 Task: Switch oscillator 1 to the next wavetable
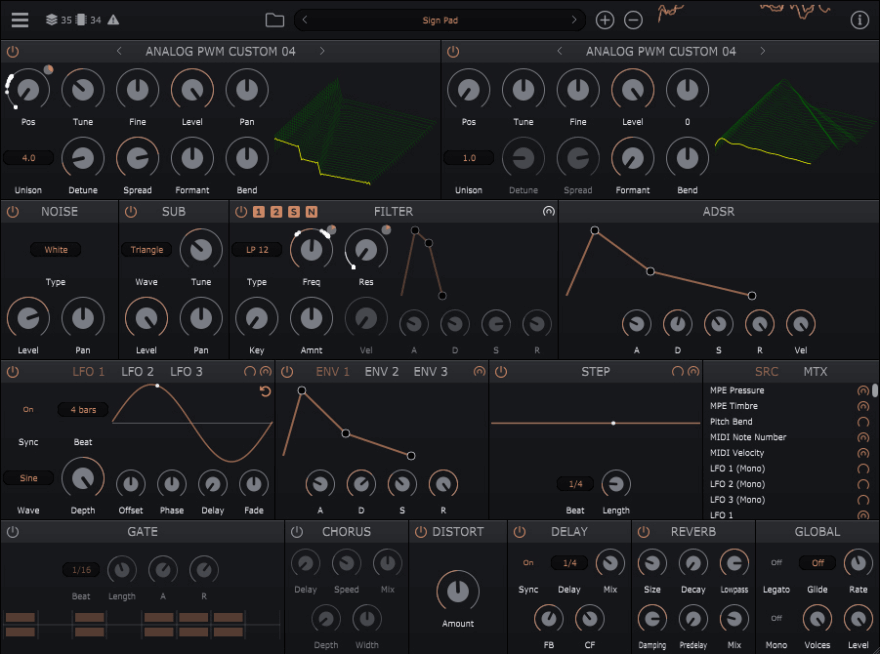(x=322, y=51)
